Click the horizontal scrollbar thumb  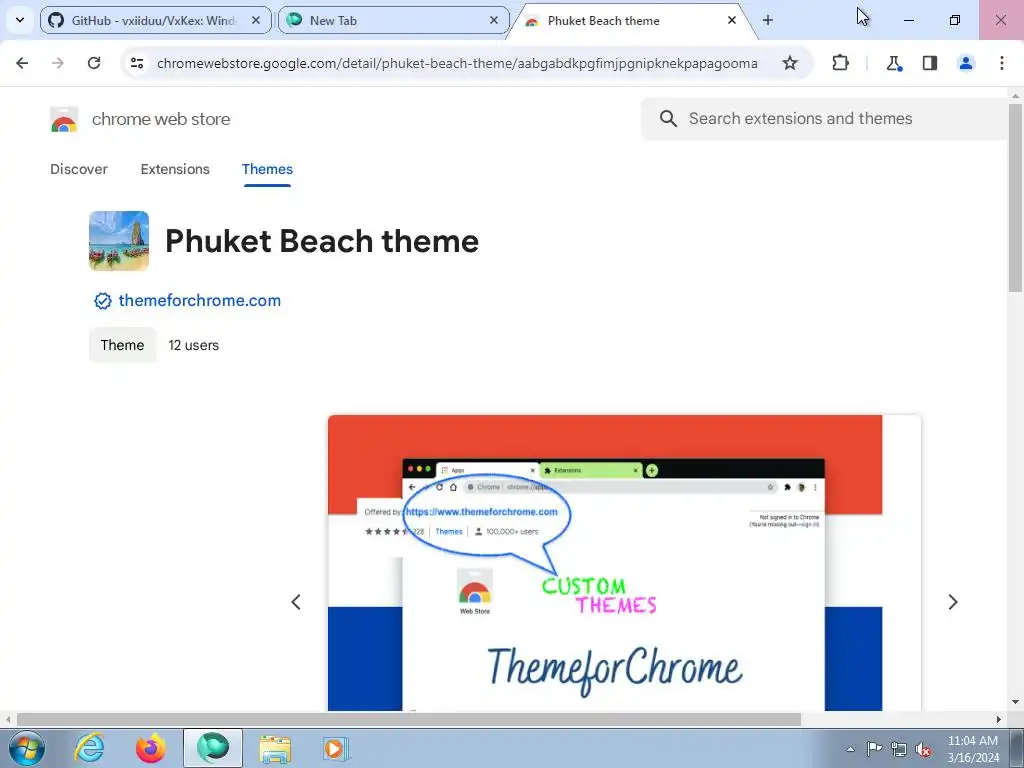click(409, 720)
